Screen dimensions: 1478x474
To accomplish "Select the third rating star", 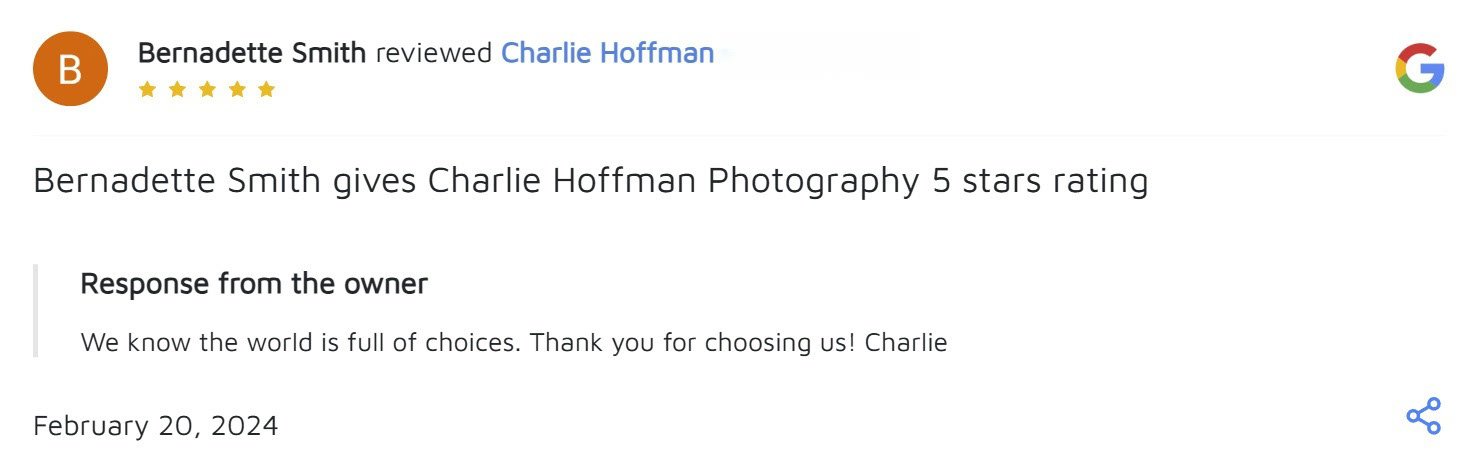I will [207, 90].
